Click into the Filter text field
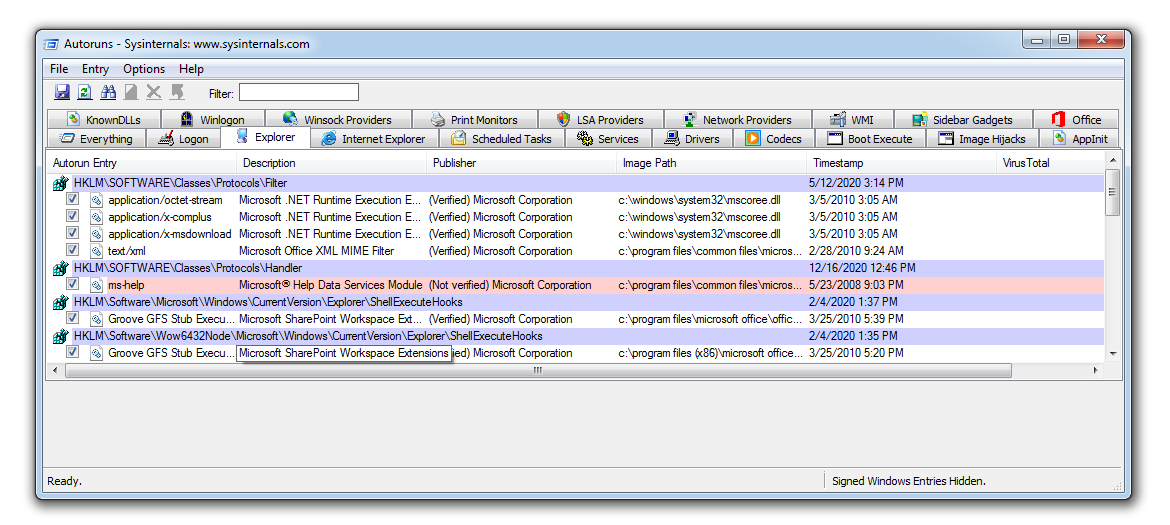Image resolution: width=1170 pixels, height=525 pixels. coord(298,92)
